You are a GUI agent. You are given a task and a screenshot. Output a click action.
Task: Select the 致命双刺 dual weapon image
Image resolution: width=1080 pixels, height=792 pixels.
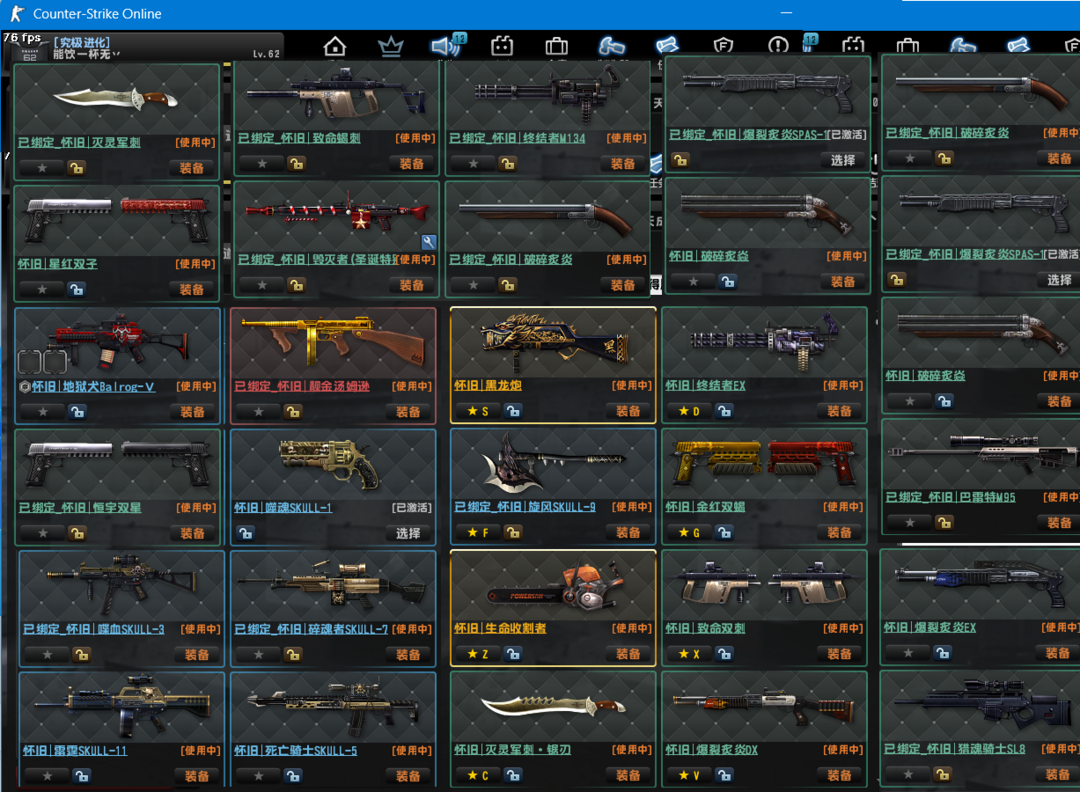765,582
